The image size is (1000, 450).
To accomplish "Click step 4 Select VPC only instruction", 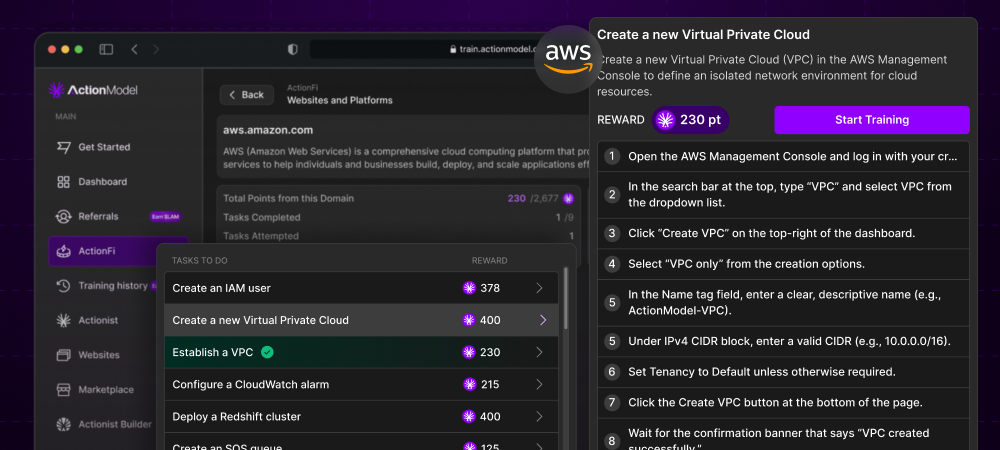I will coord(783,264).
